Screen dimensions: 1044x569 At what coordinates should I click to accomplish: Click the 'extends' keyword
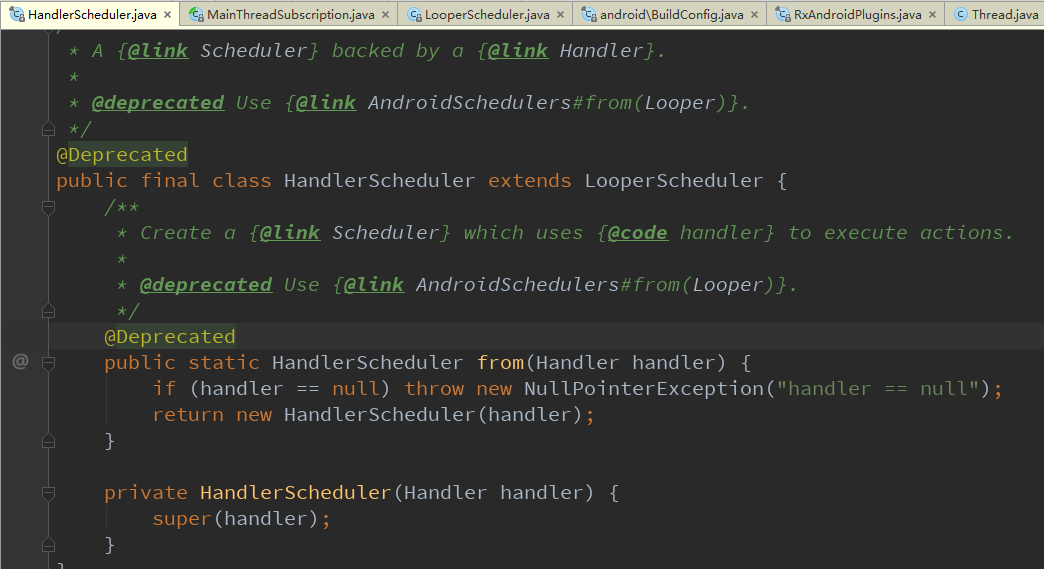pos(529,180)
